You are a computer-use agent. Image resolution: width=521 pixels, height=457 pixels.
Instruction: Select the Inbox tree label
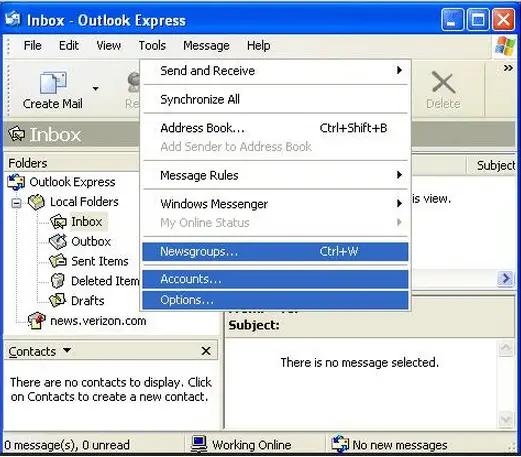(x=87, y=222)
